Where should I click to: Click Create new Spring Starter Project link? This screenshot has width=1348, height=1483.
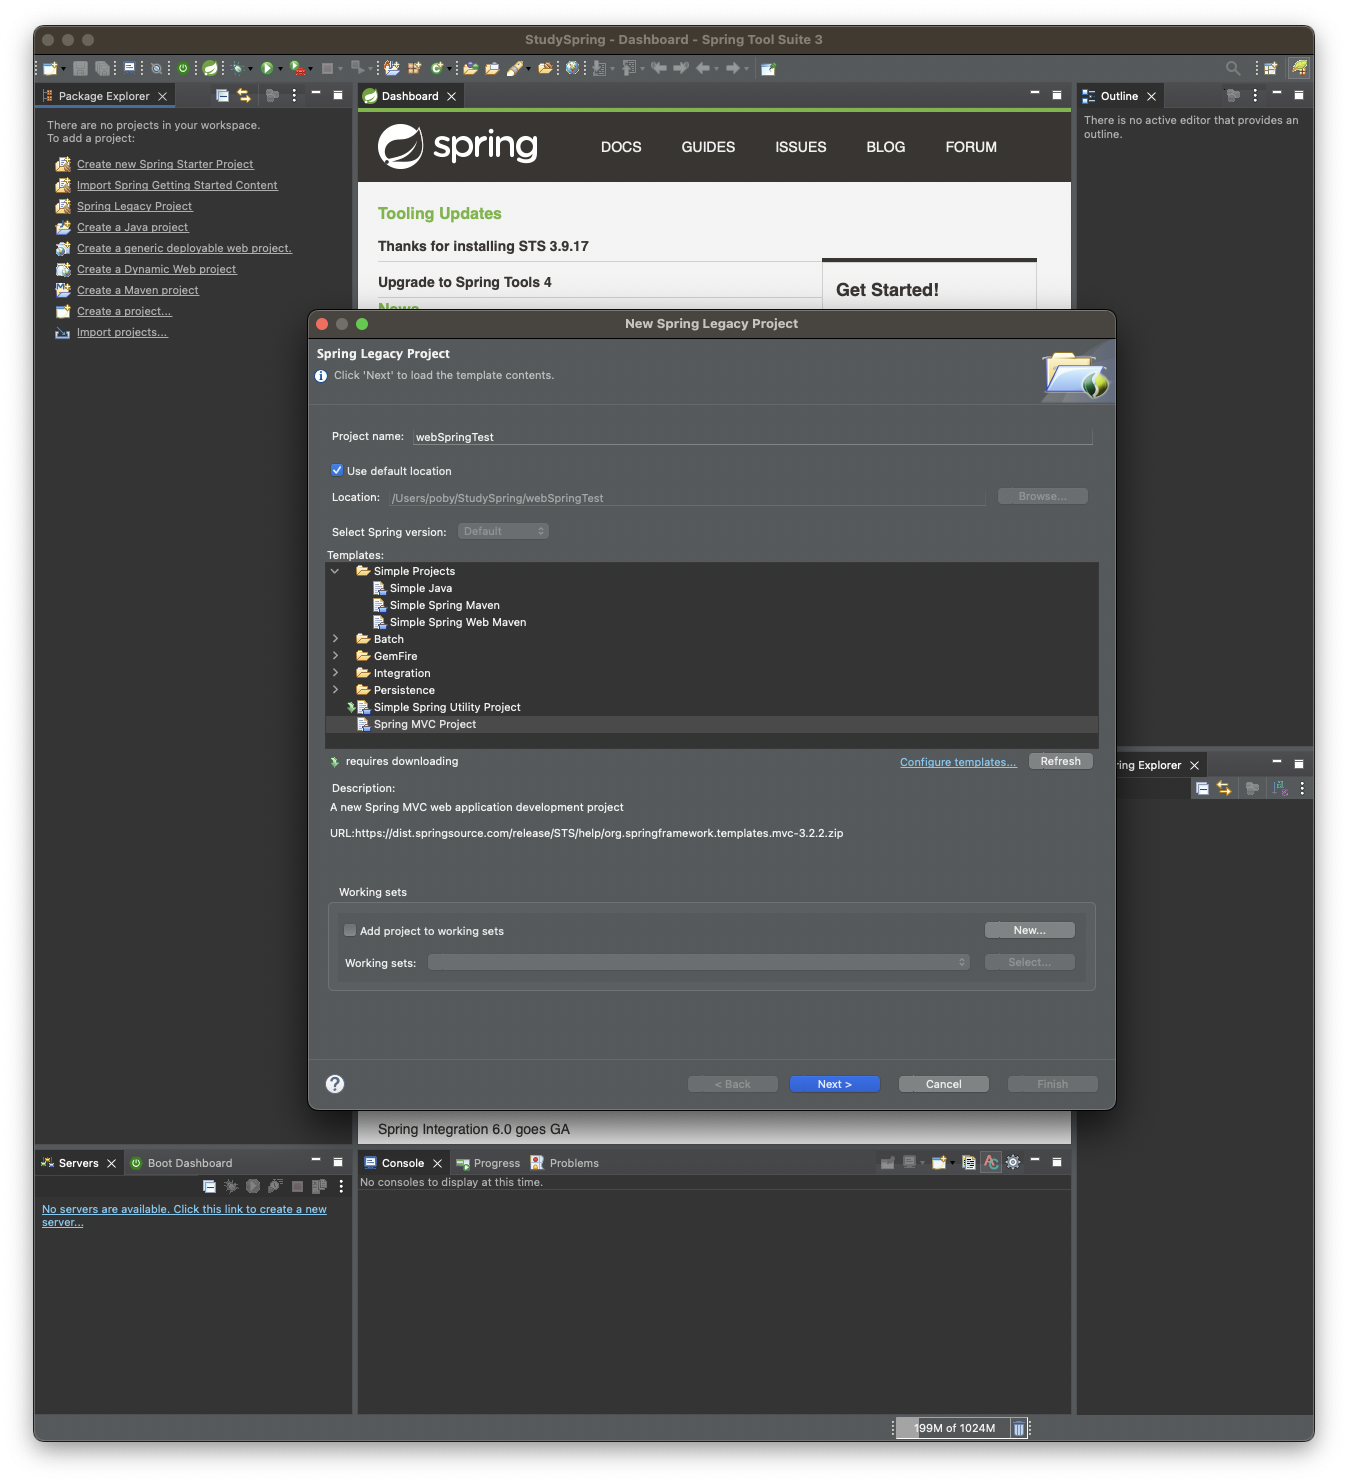click(165, 164)
